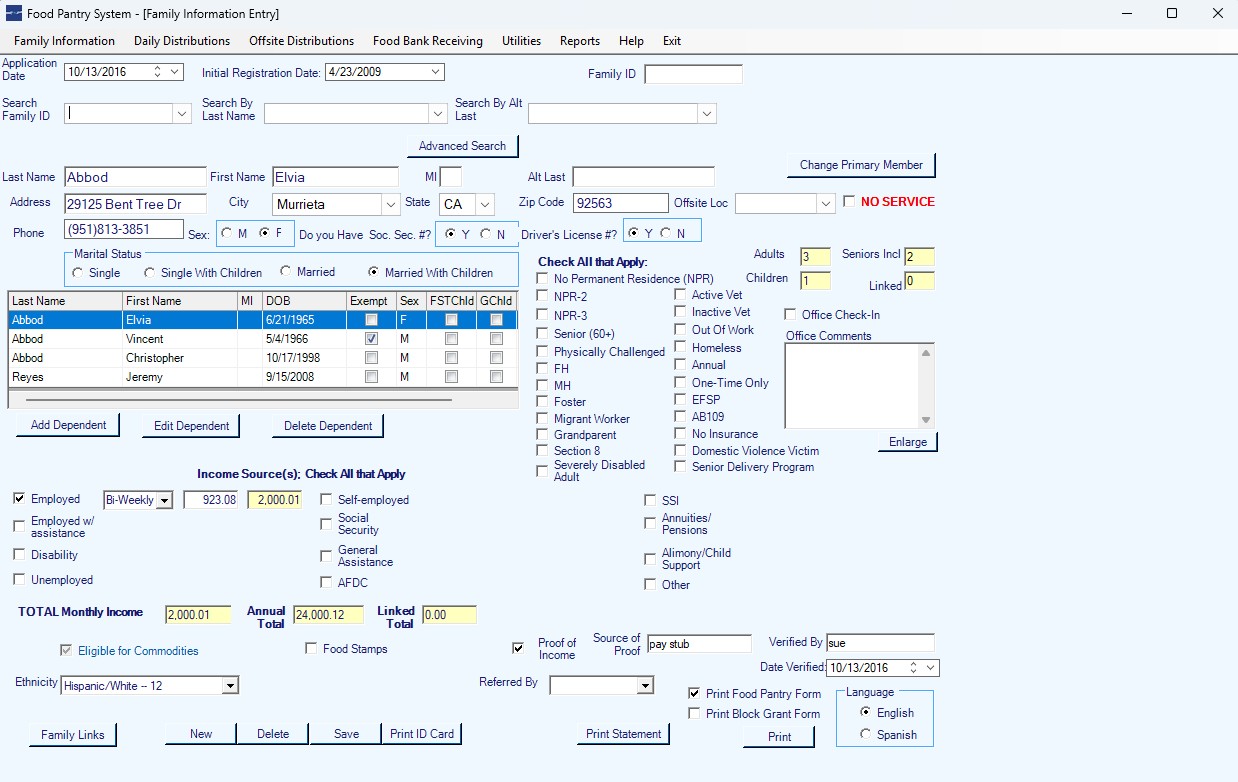Click the Application Date spinner arrows
This screenshot has height=782, width=1238.
pyautogui.click(x=158, y=72)
